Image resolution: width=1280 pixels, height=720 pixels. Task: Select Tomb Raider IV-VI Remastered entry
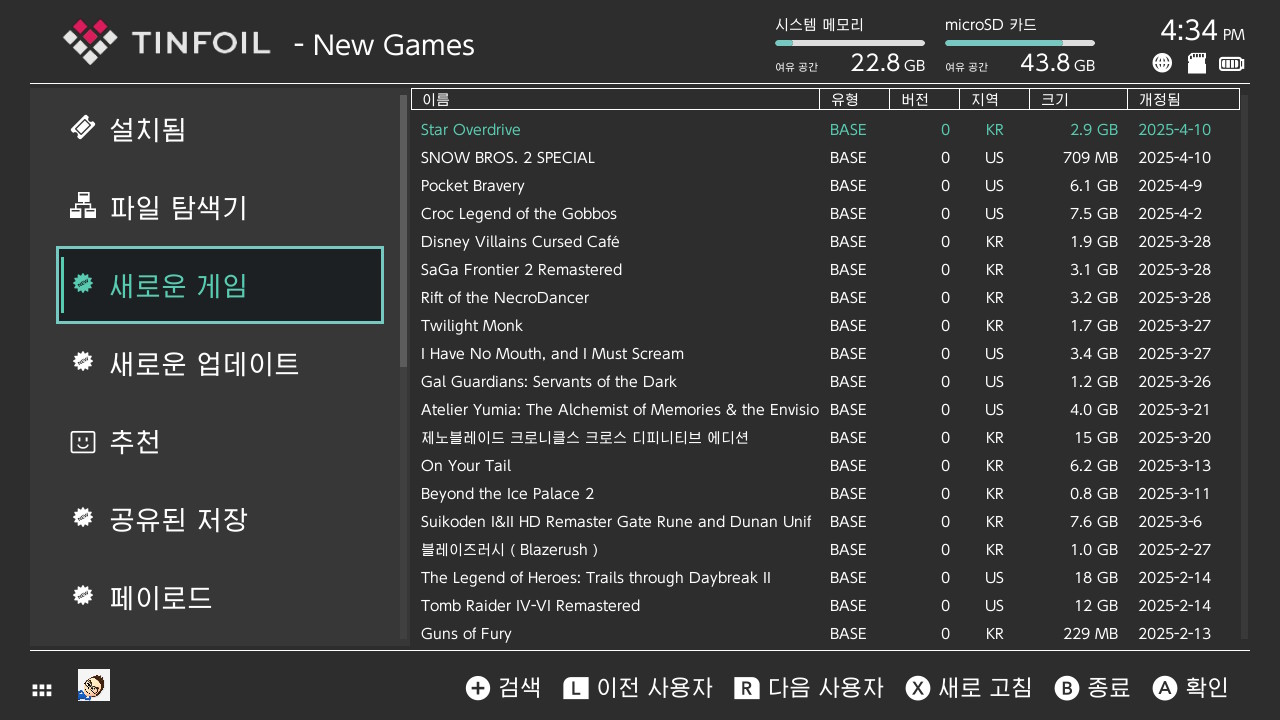[826, 605]
